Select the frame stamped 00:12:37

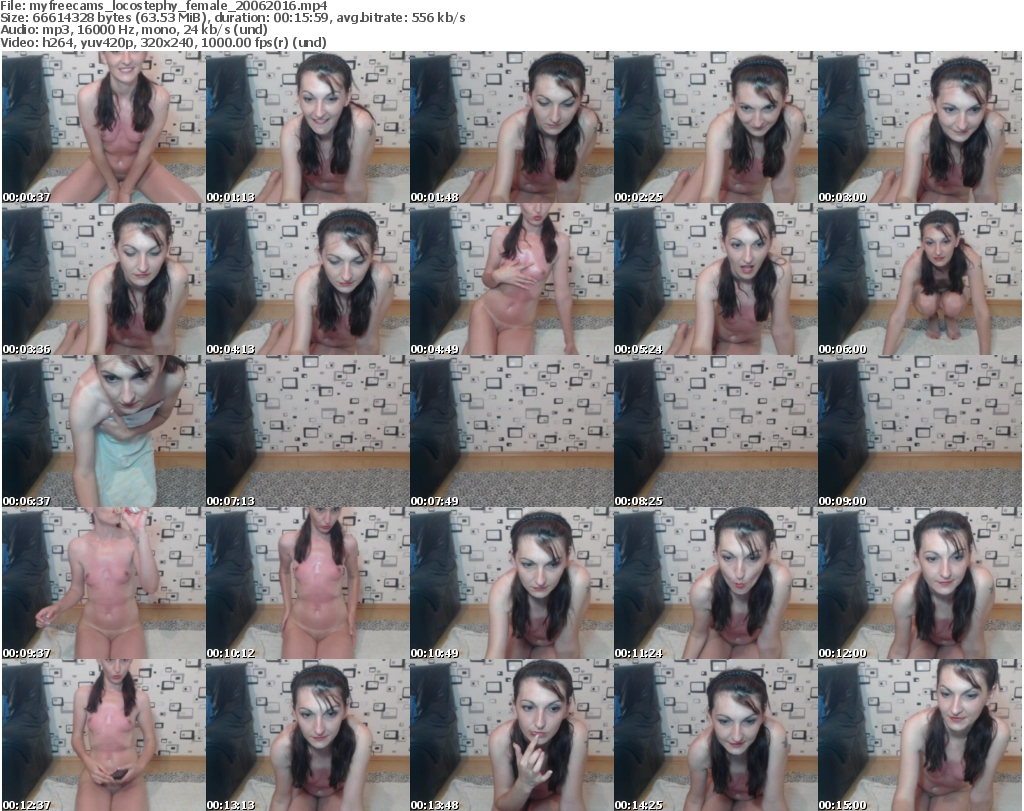103,735
